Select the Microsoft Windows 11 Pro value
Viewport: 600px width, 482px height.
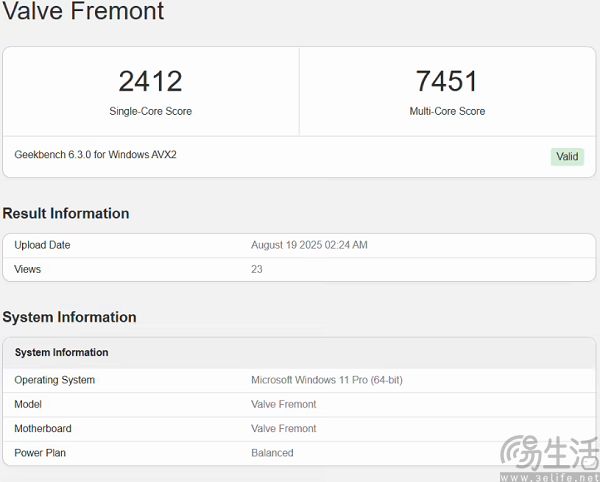coord(327,380)
